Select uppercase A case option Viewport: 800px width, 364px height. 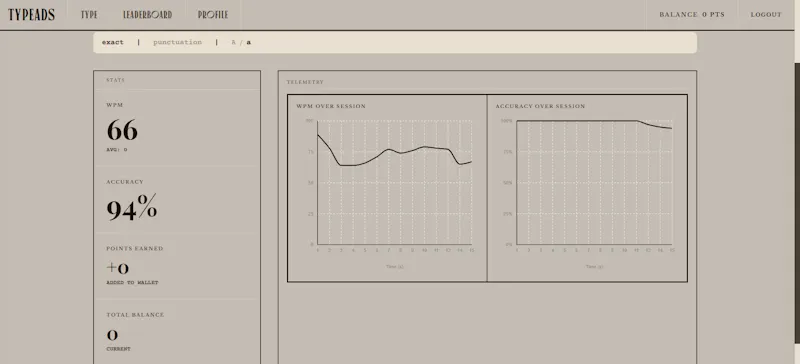tap(234, 42)
